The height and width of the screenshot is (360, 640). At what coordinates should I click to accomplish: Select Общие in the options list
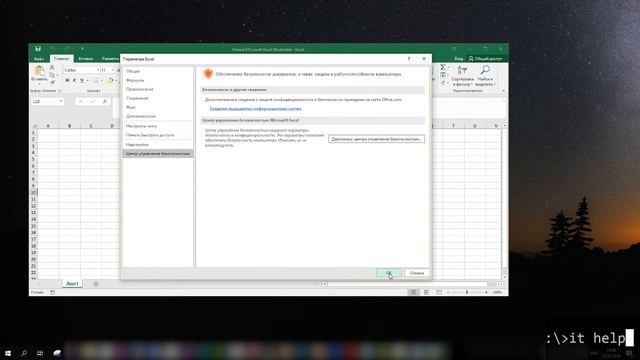pyautogui.click(x=158, y=71)
